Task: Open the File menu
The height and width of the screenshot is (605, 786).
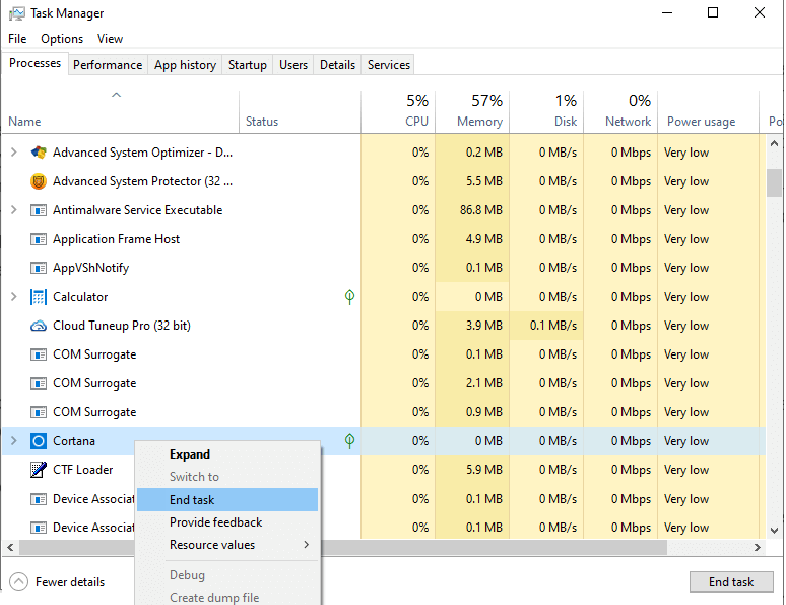Action: (17, 39)
